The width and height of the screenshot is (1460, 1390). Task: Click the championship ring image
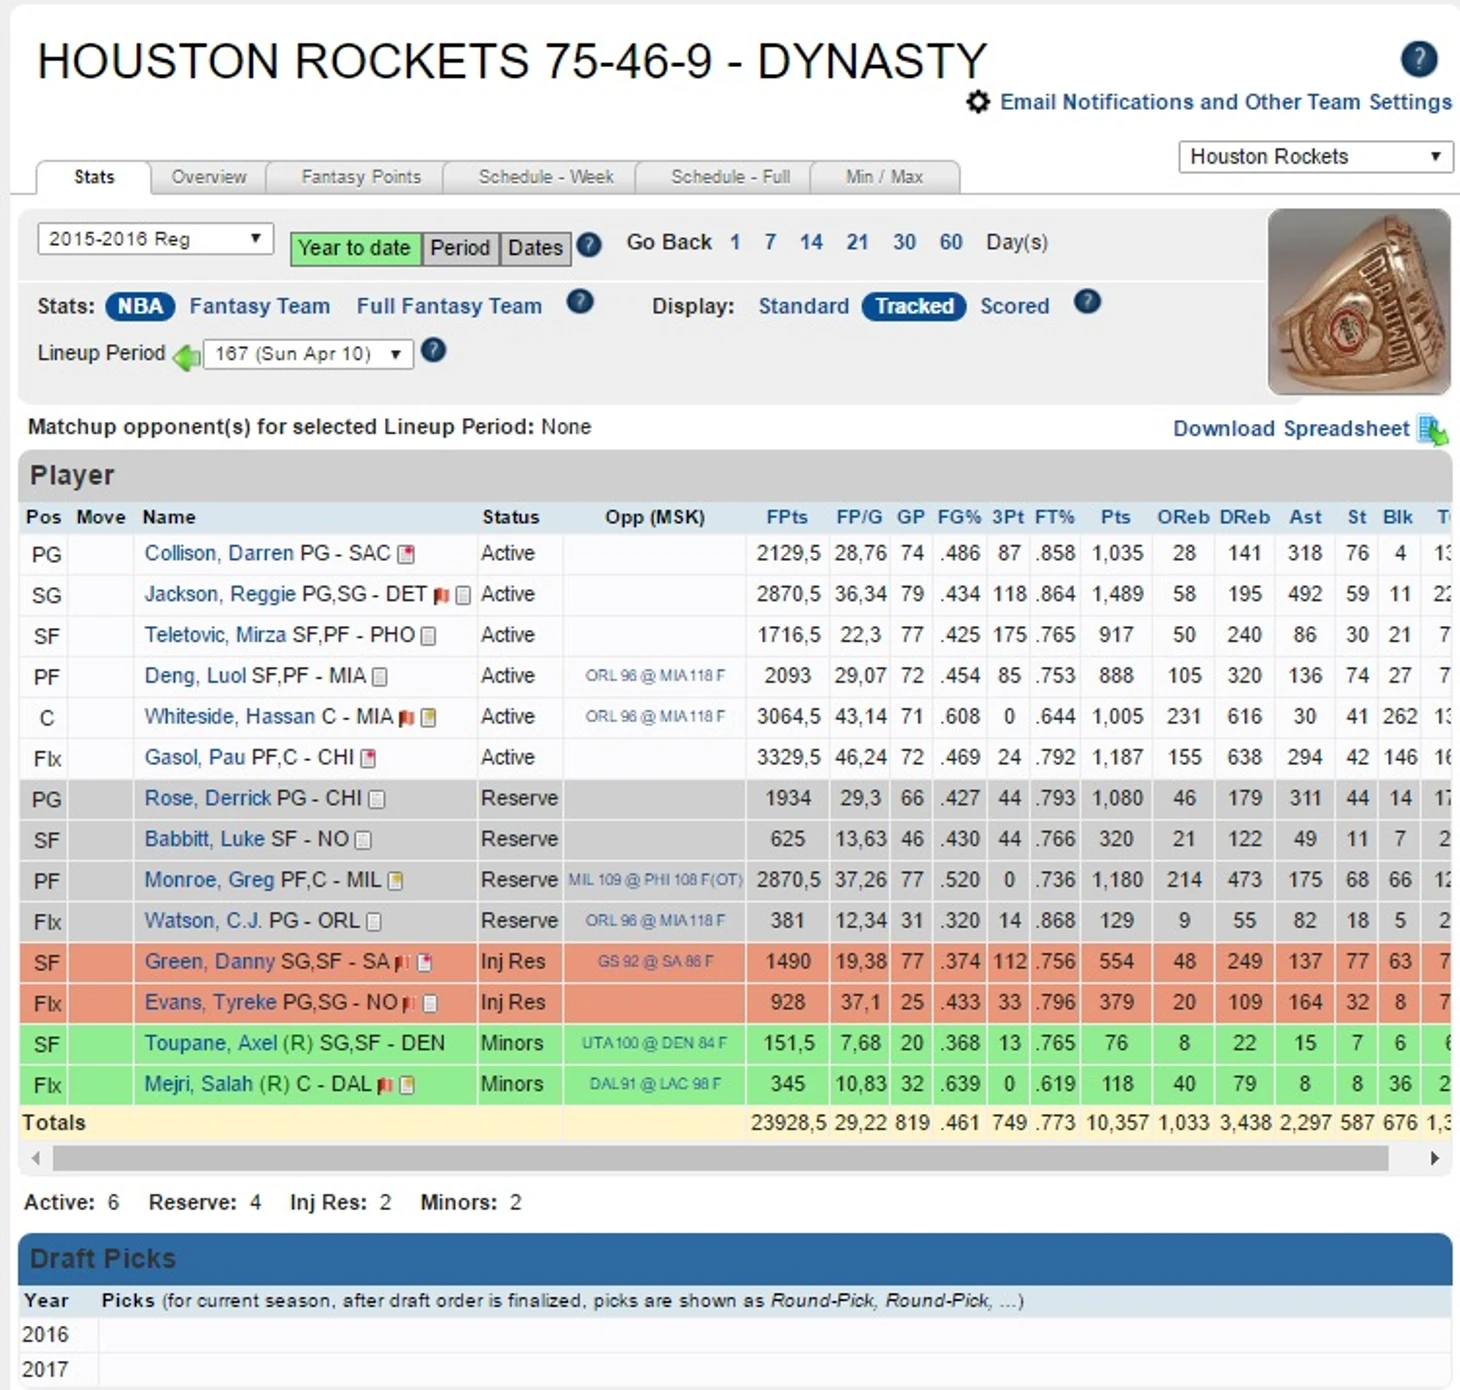(1358, 301)
